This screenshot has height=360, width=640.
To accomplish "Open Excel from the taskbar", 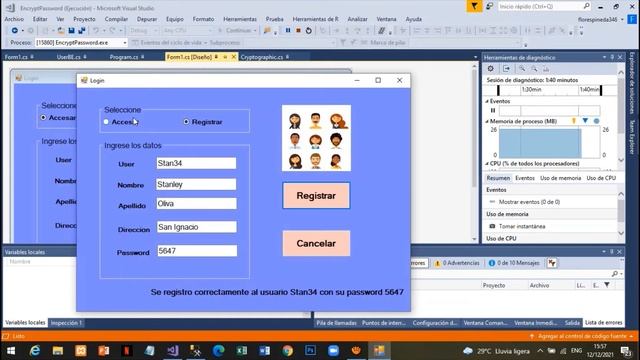I will click(x=241, y=351).
